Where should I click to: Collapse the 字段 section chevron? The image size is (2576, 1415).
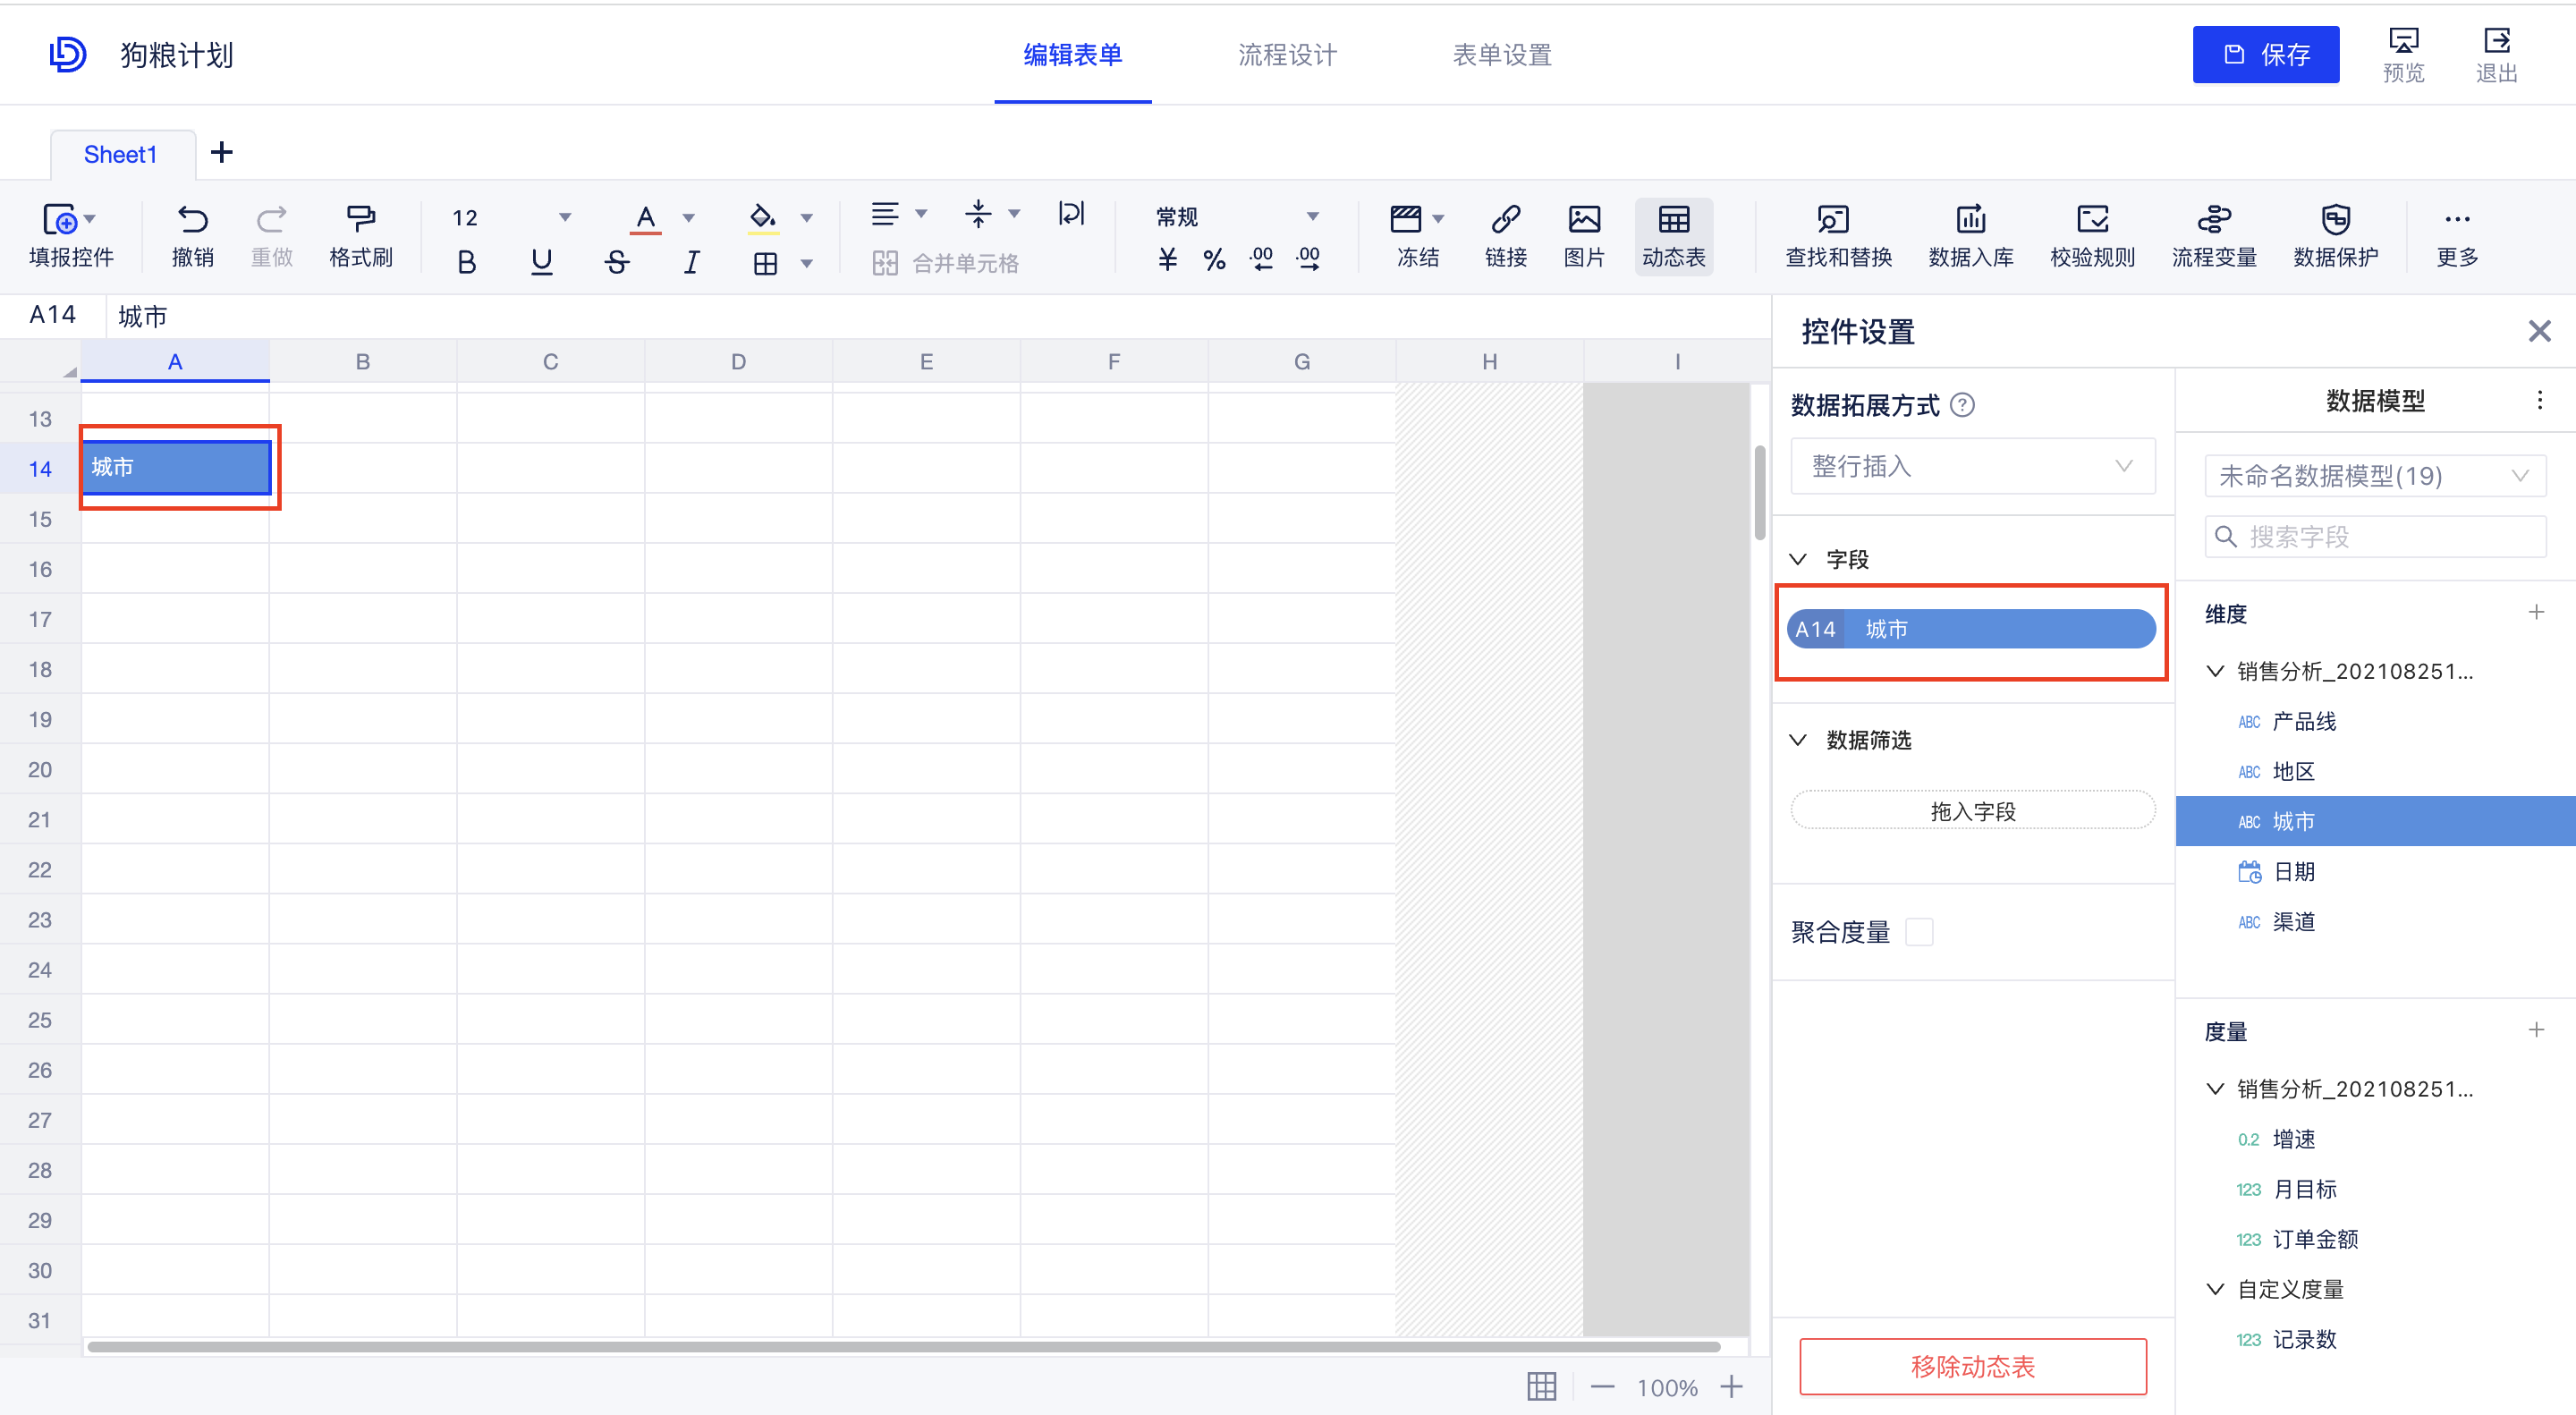click(1800, 559)
